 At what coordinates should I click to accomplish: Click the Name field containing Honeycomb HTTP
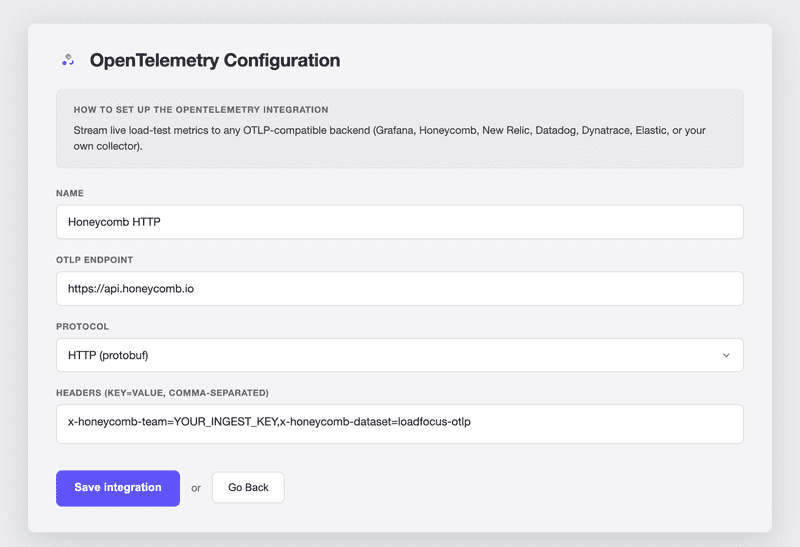click(x=399, y=222)
